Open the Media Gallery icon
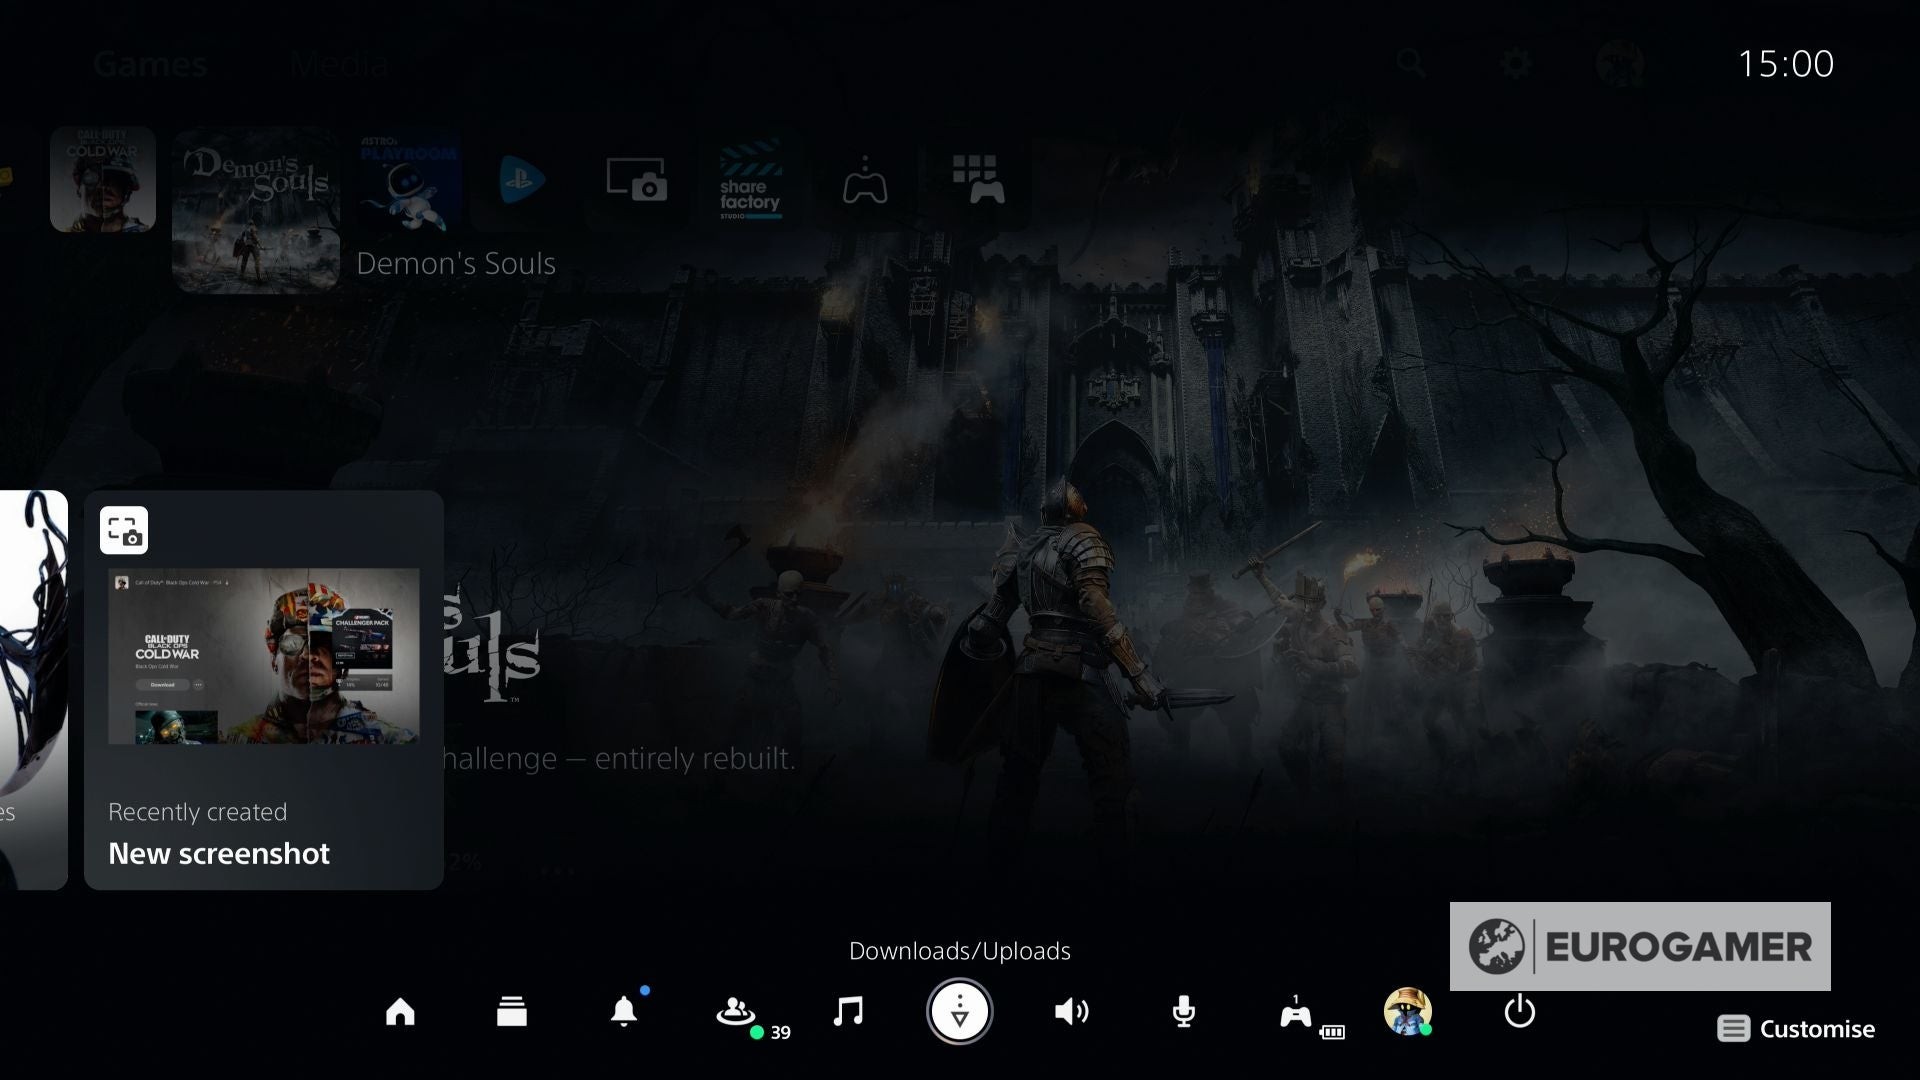 637,181
